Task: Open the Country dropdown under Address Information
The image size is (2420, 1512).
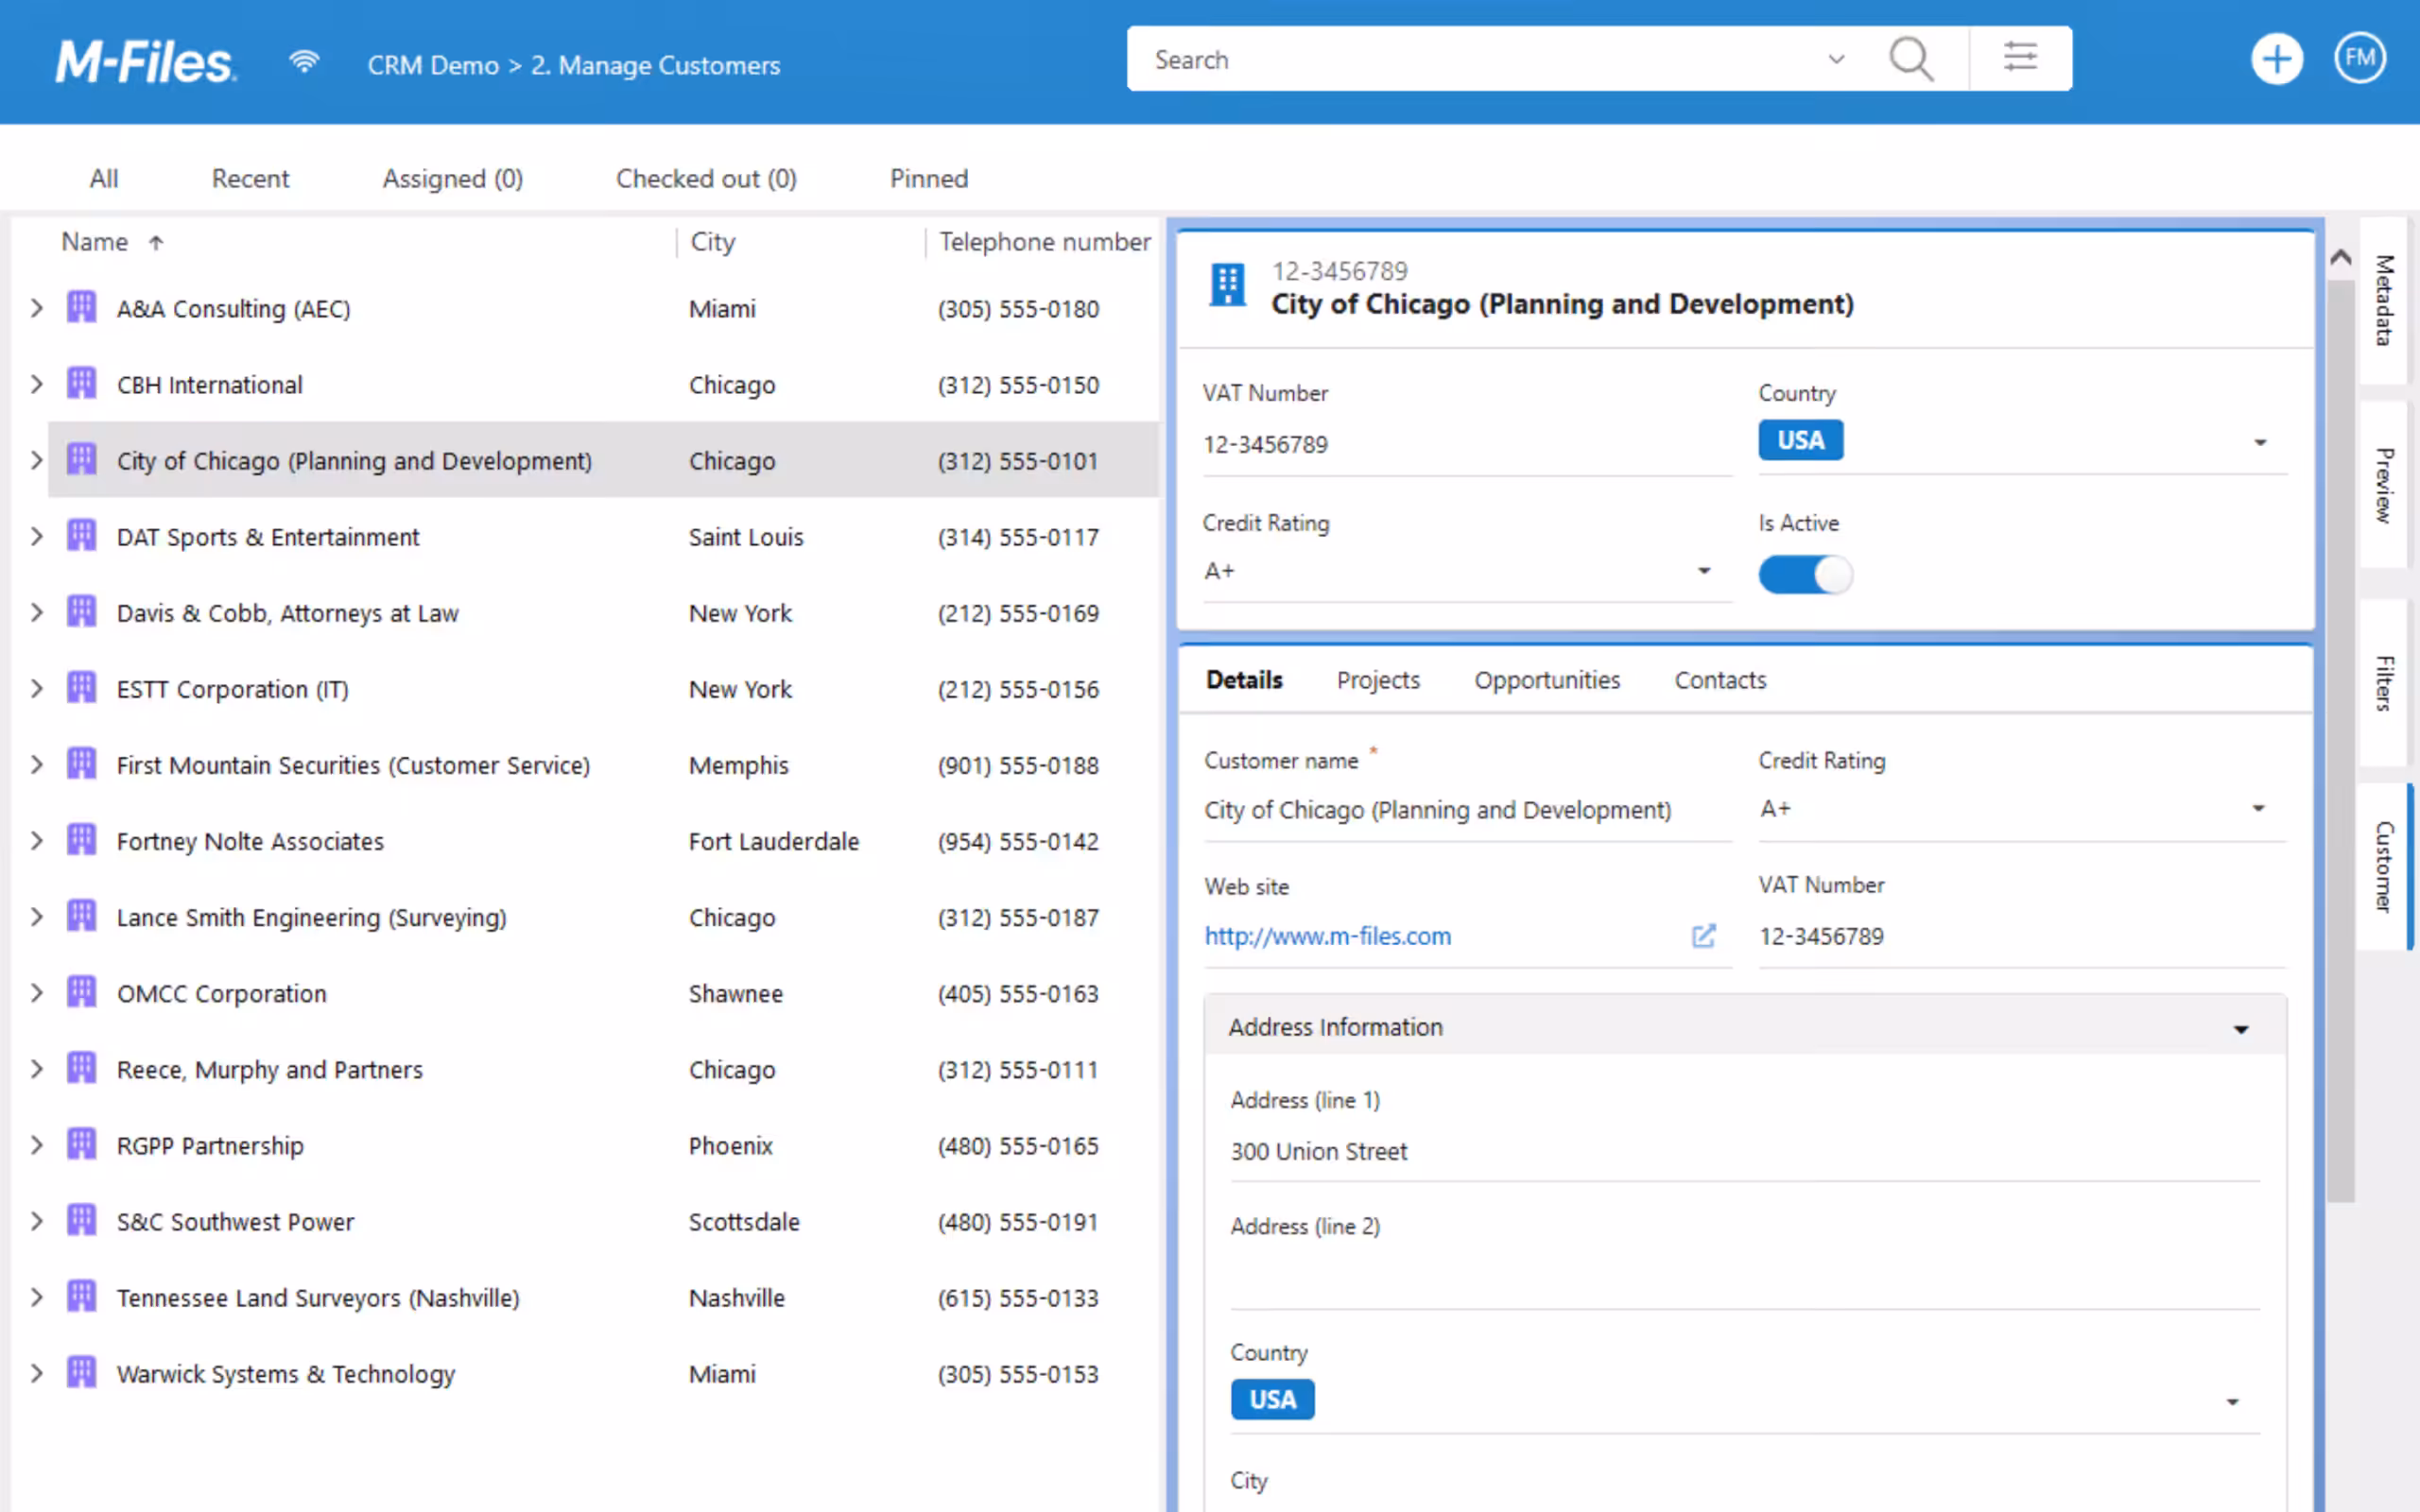Action: tap(2232, 1402)
